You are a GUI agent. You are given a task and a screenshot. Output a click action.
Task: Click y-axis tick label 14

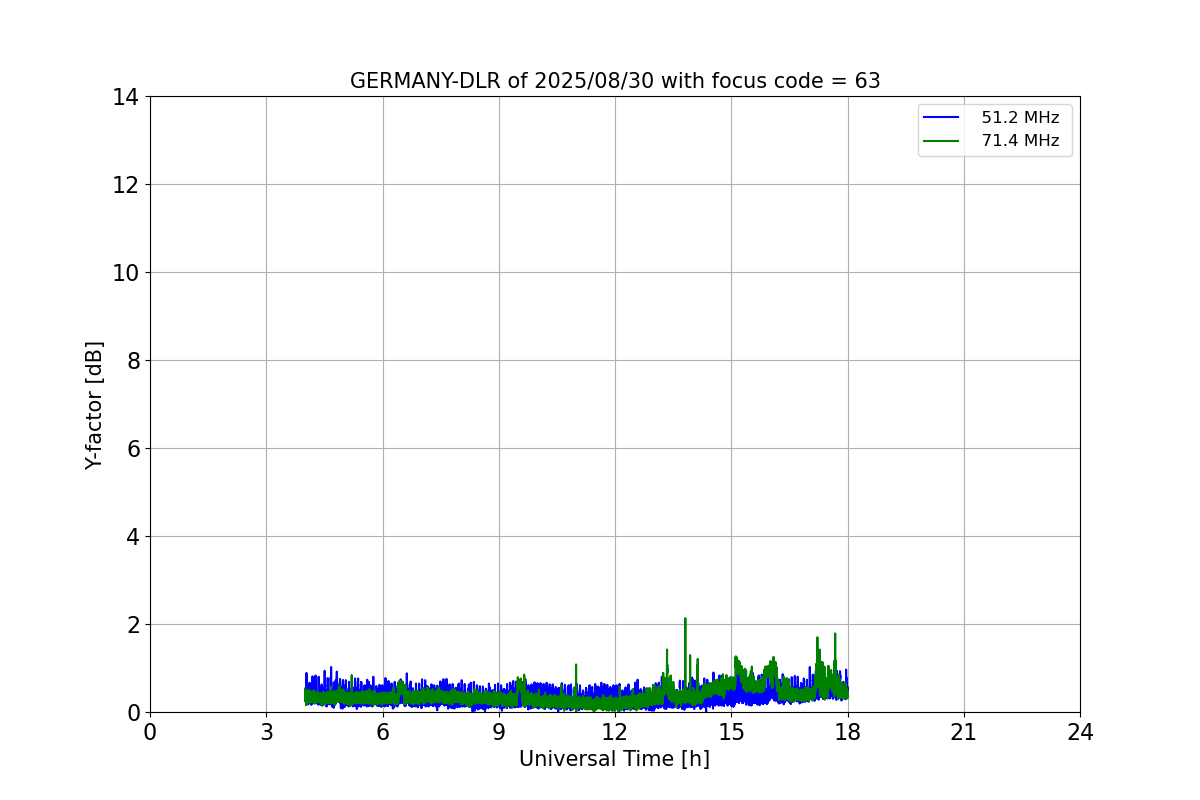[x=125, y=97]
